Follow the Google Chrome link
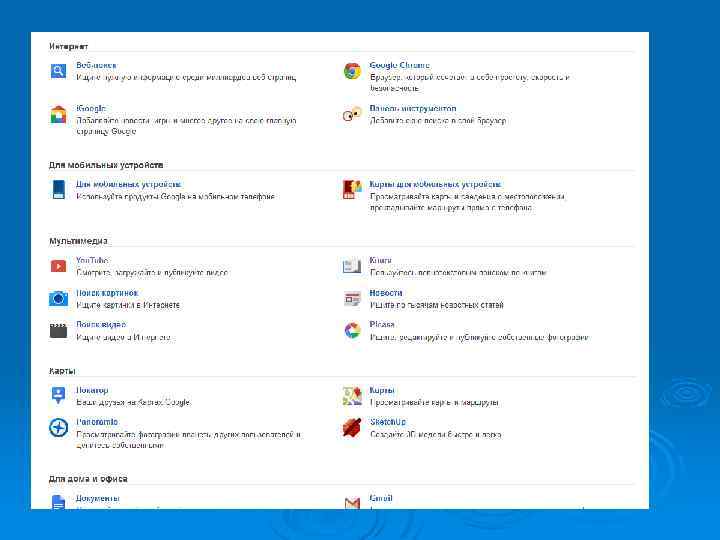Image resolution: width=720 pixels, height=540 pixels. pos(399,65)
